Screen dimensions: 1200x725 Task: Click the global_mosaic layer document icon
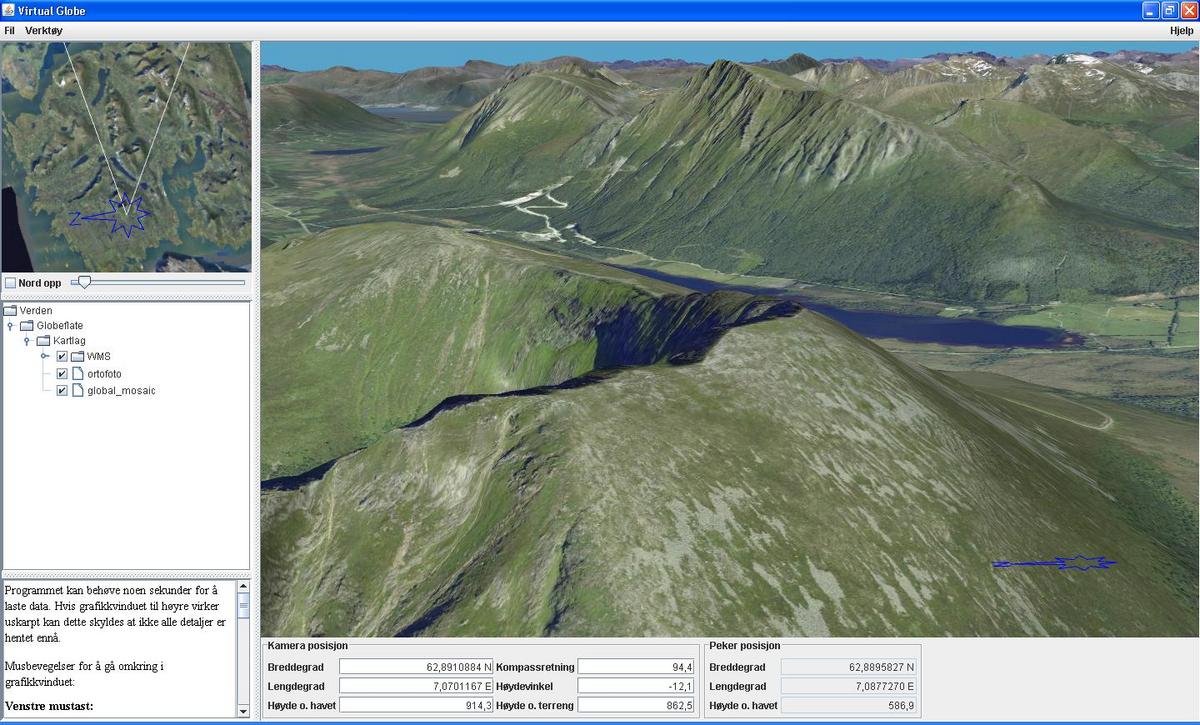[x=78, y=390]
